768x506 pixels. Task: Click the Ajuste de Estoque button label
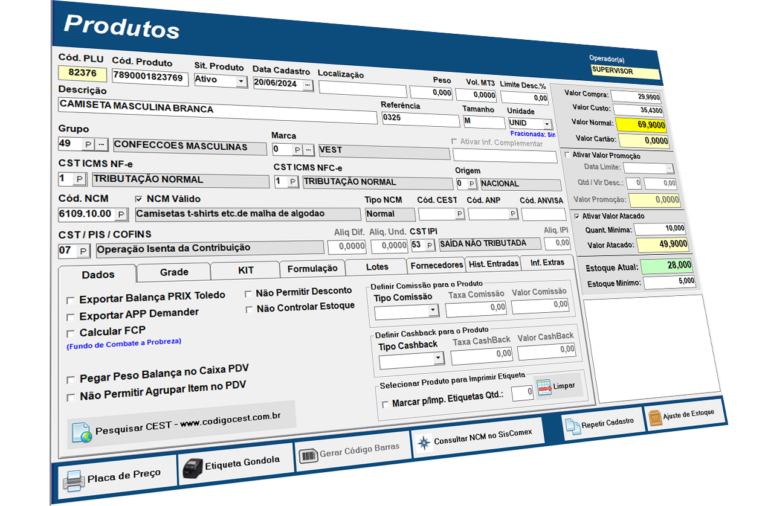coord(688,414)
